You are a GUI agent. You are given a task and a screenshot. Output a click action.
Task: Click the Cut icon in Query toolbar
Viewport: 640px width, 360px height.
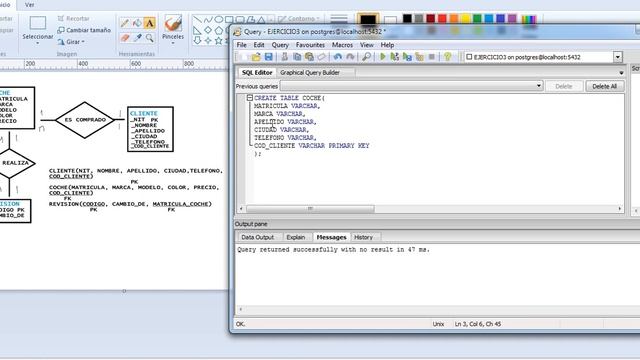coord(284,57)
